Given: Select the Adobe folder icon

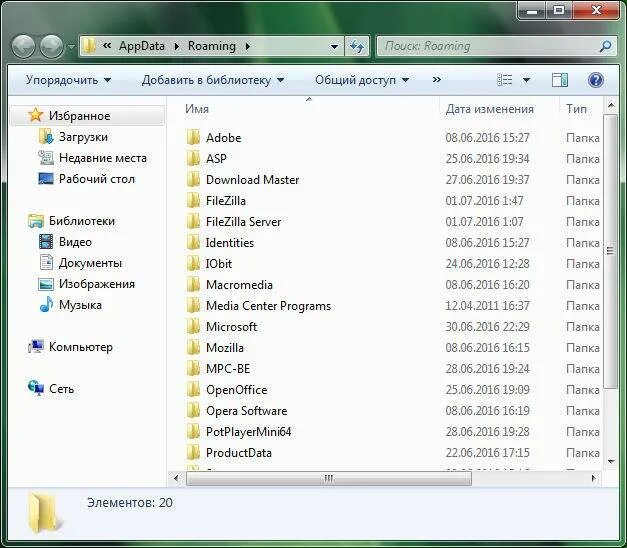Looking at the screenshot, I should pyautogui.click(x=193, y=137).
